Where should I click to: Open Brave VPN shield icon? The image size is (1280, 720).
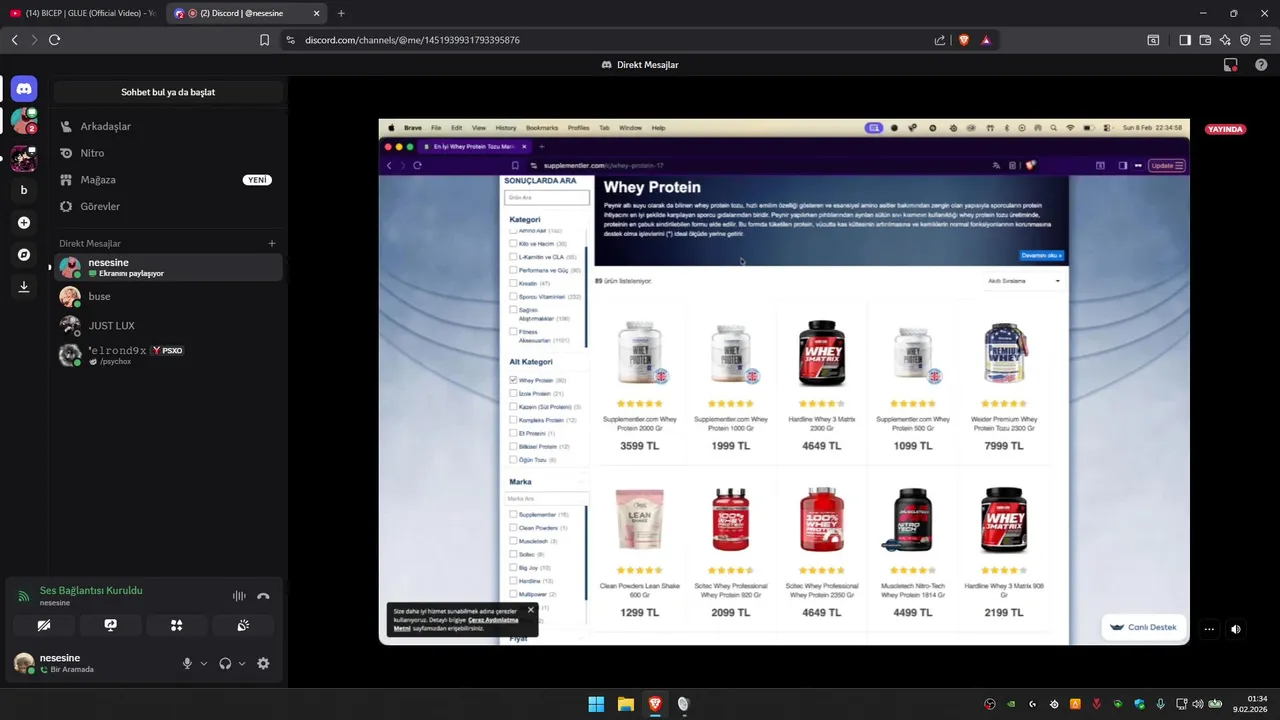pos(1245,40)
